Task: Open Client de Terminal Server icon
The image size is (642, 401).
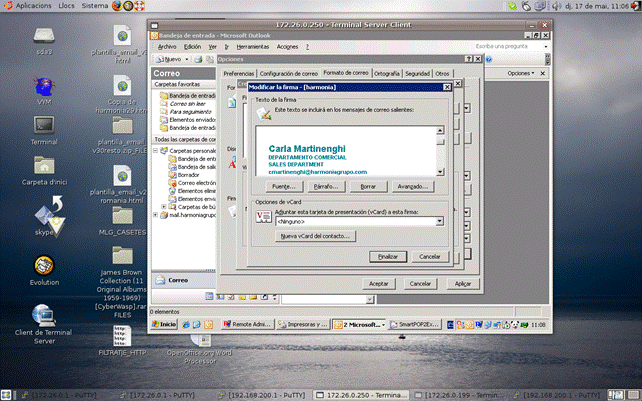Action: 44,318
